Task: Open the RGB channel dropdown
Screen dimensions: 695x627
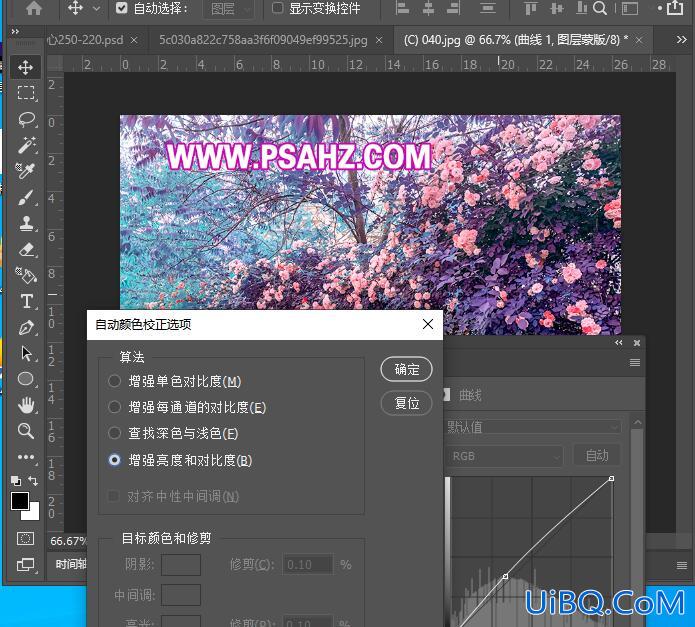Action: (x=504, y=456)
